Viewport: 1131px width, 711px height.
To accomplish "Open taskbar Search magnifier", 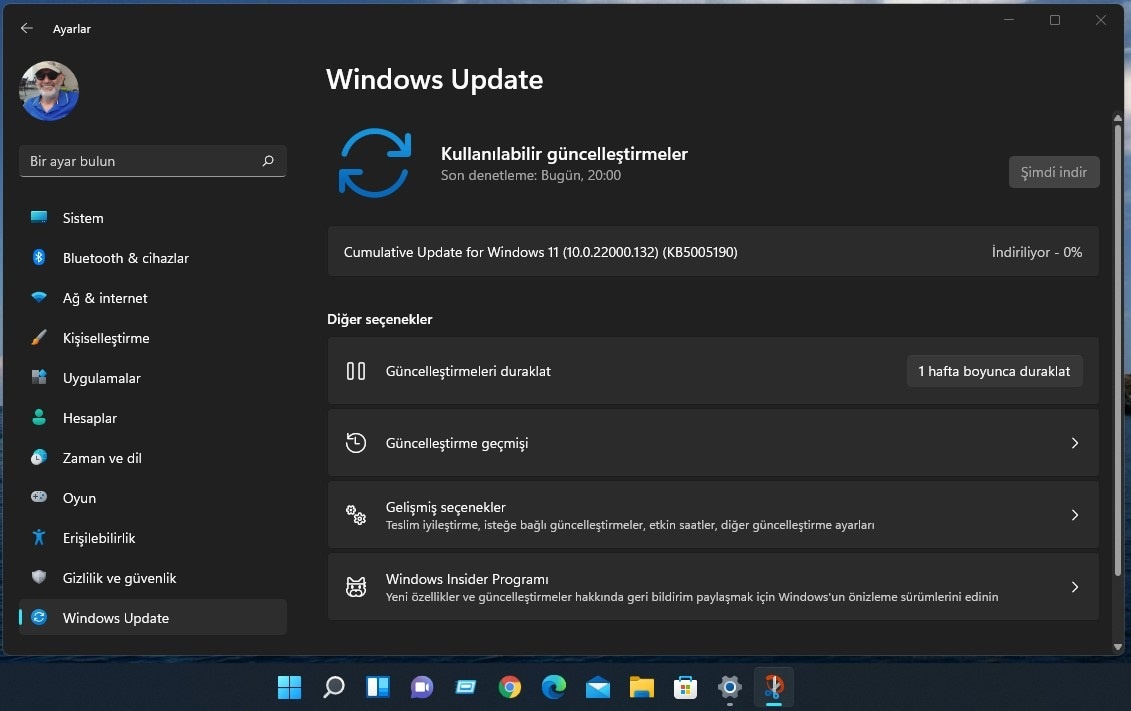I will pyautogui.click(x=333, y=687).
